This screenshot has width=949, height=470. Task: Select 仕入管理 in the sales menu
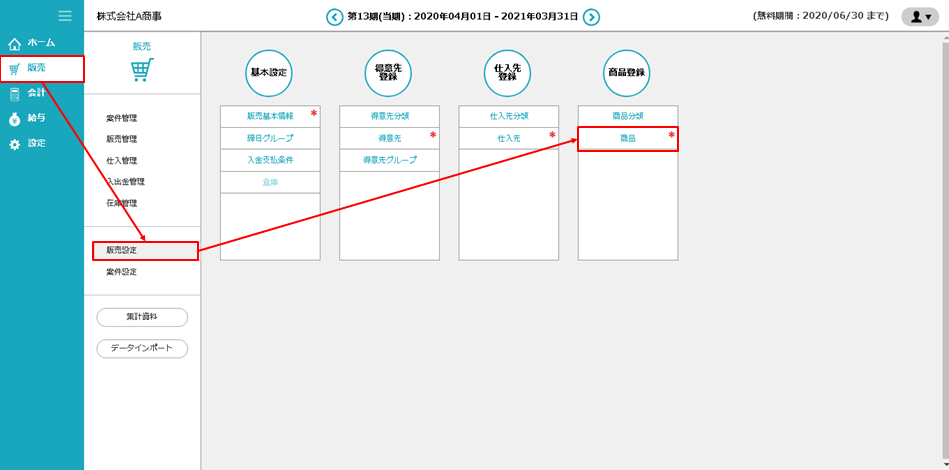[x=122, y=160]
